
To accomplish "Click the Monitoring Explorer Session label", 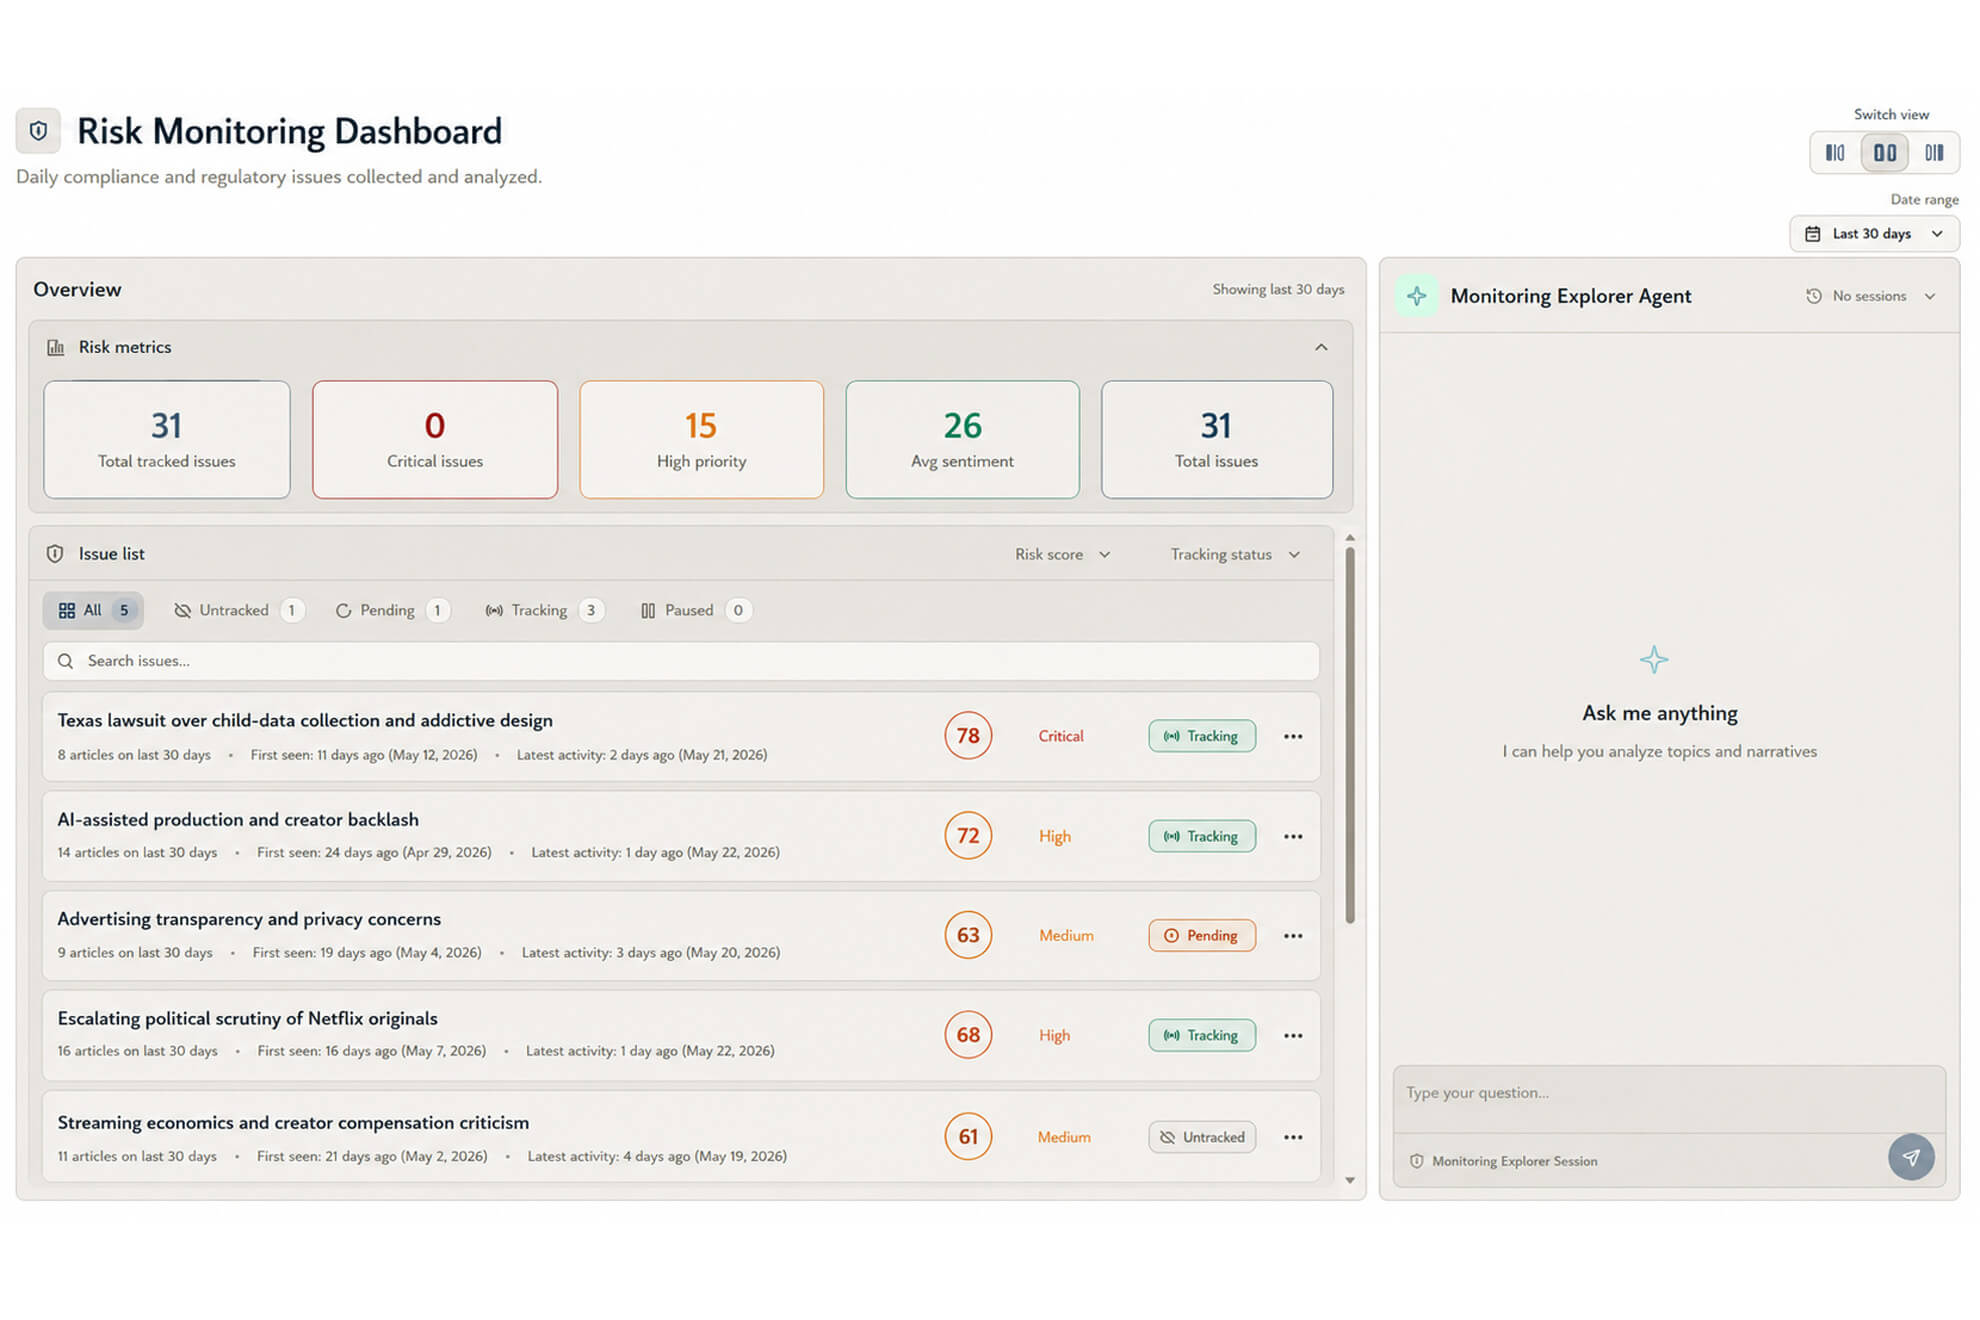I will 1514,1161.
